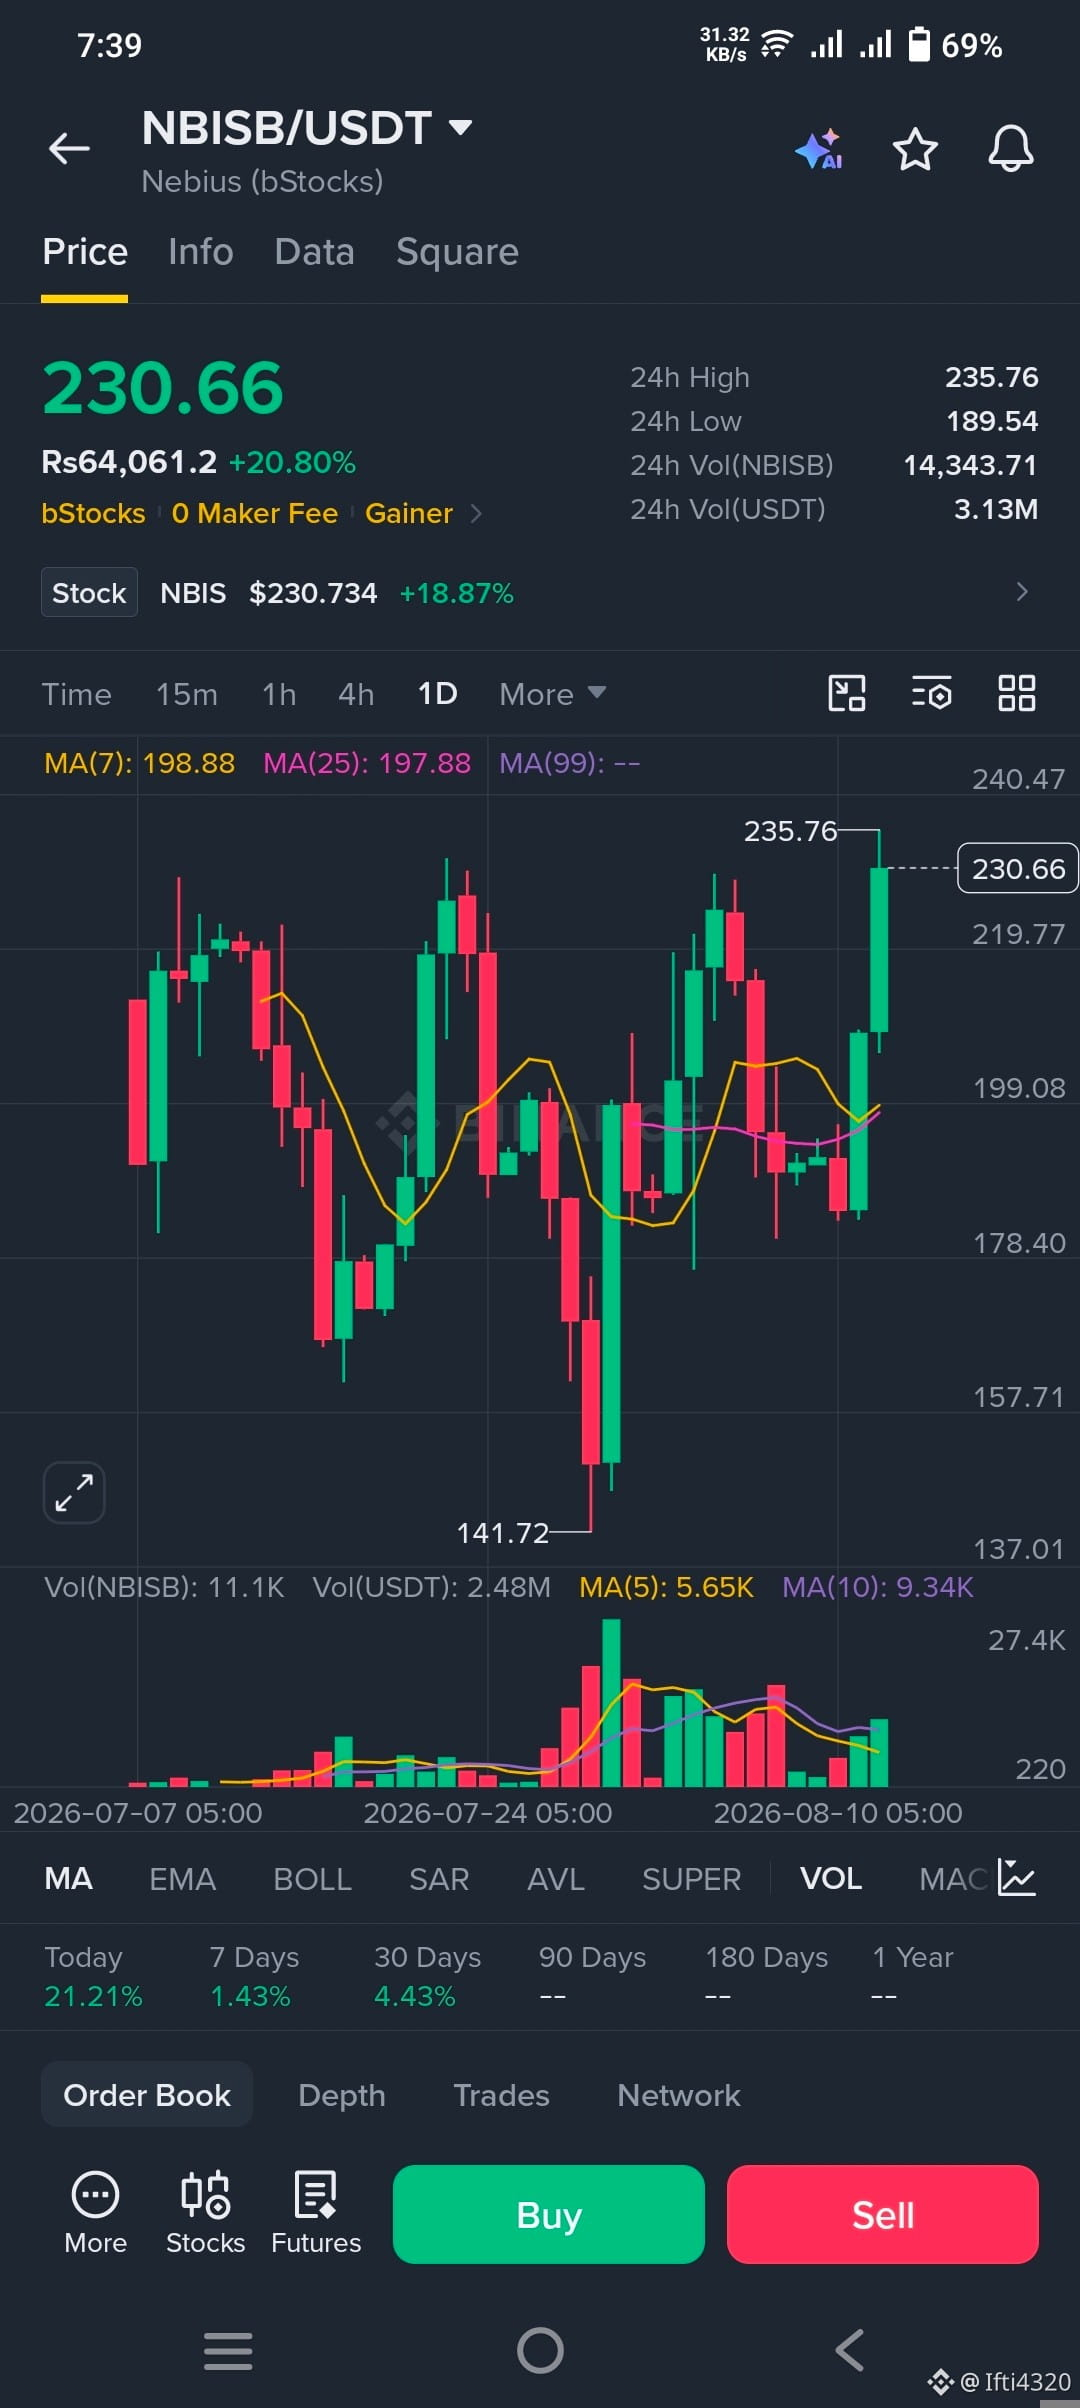Switch to the Square tab
1080x2408 pixels.
tap(457, 252)
